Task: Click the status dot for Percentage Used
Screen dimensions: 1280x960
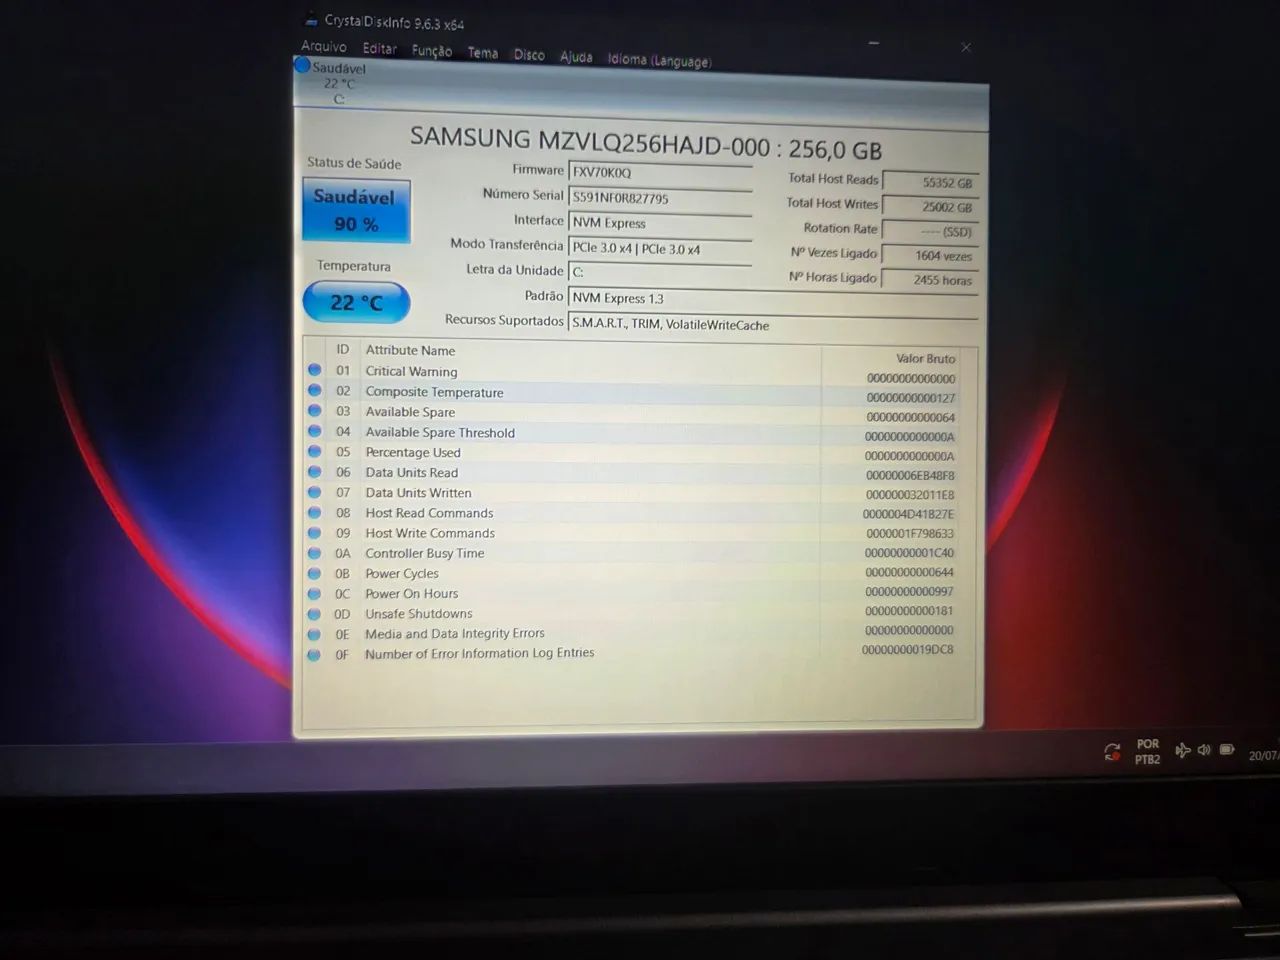Action: pos(315,451)
